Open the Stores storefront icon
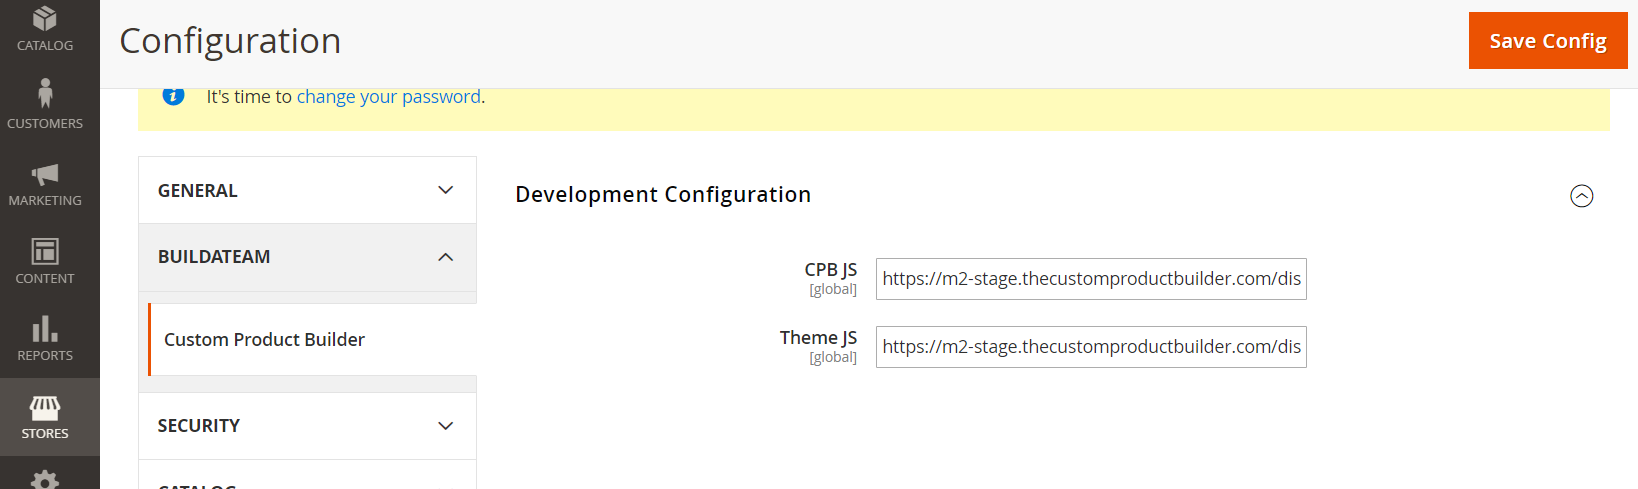This screenshot has height=489, width=1638. 45,407
